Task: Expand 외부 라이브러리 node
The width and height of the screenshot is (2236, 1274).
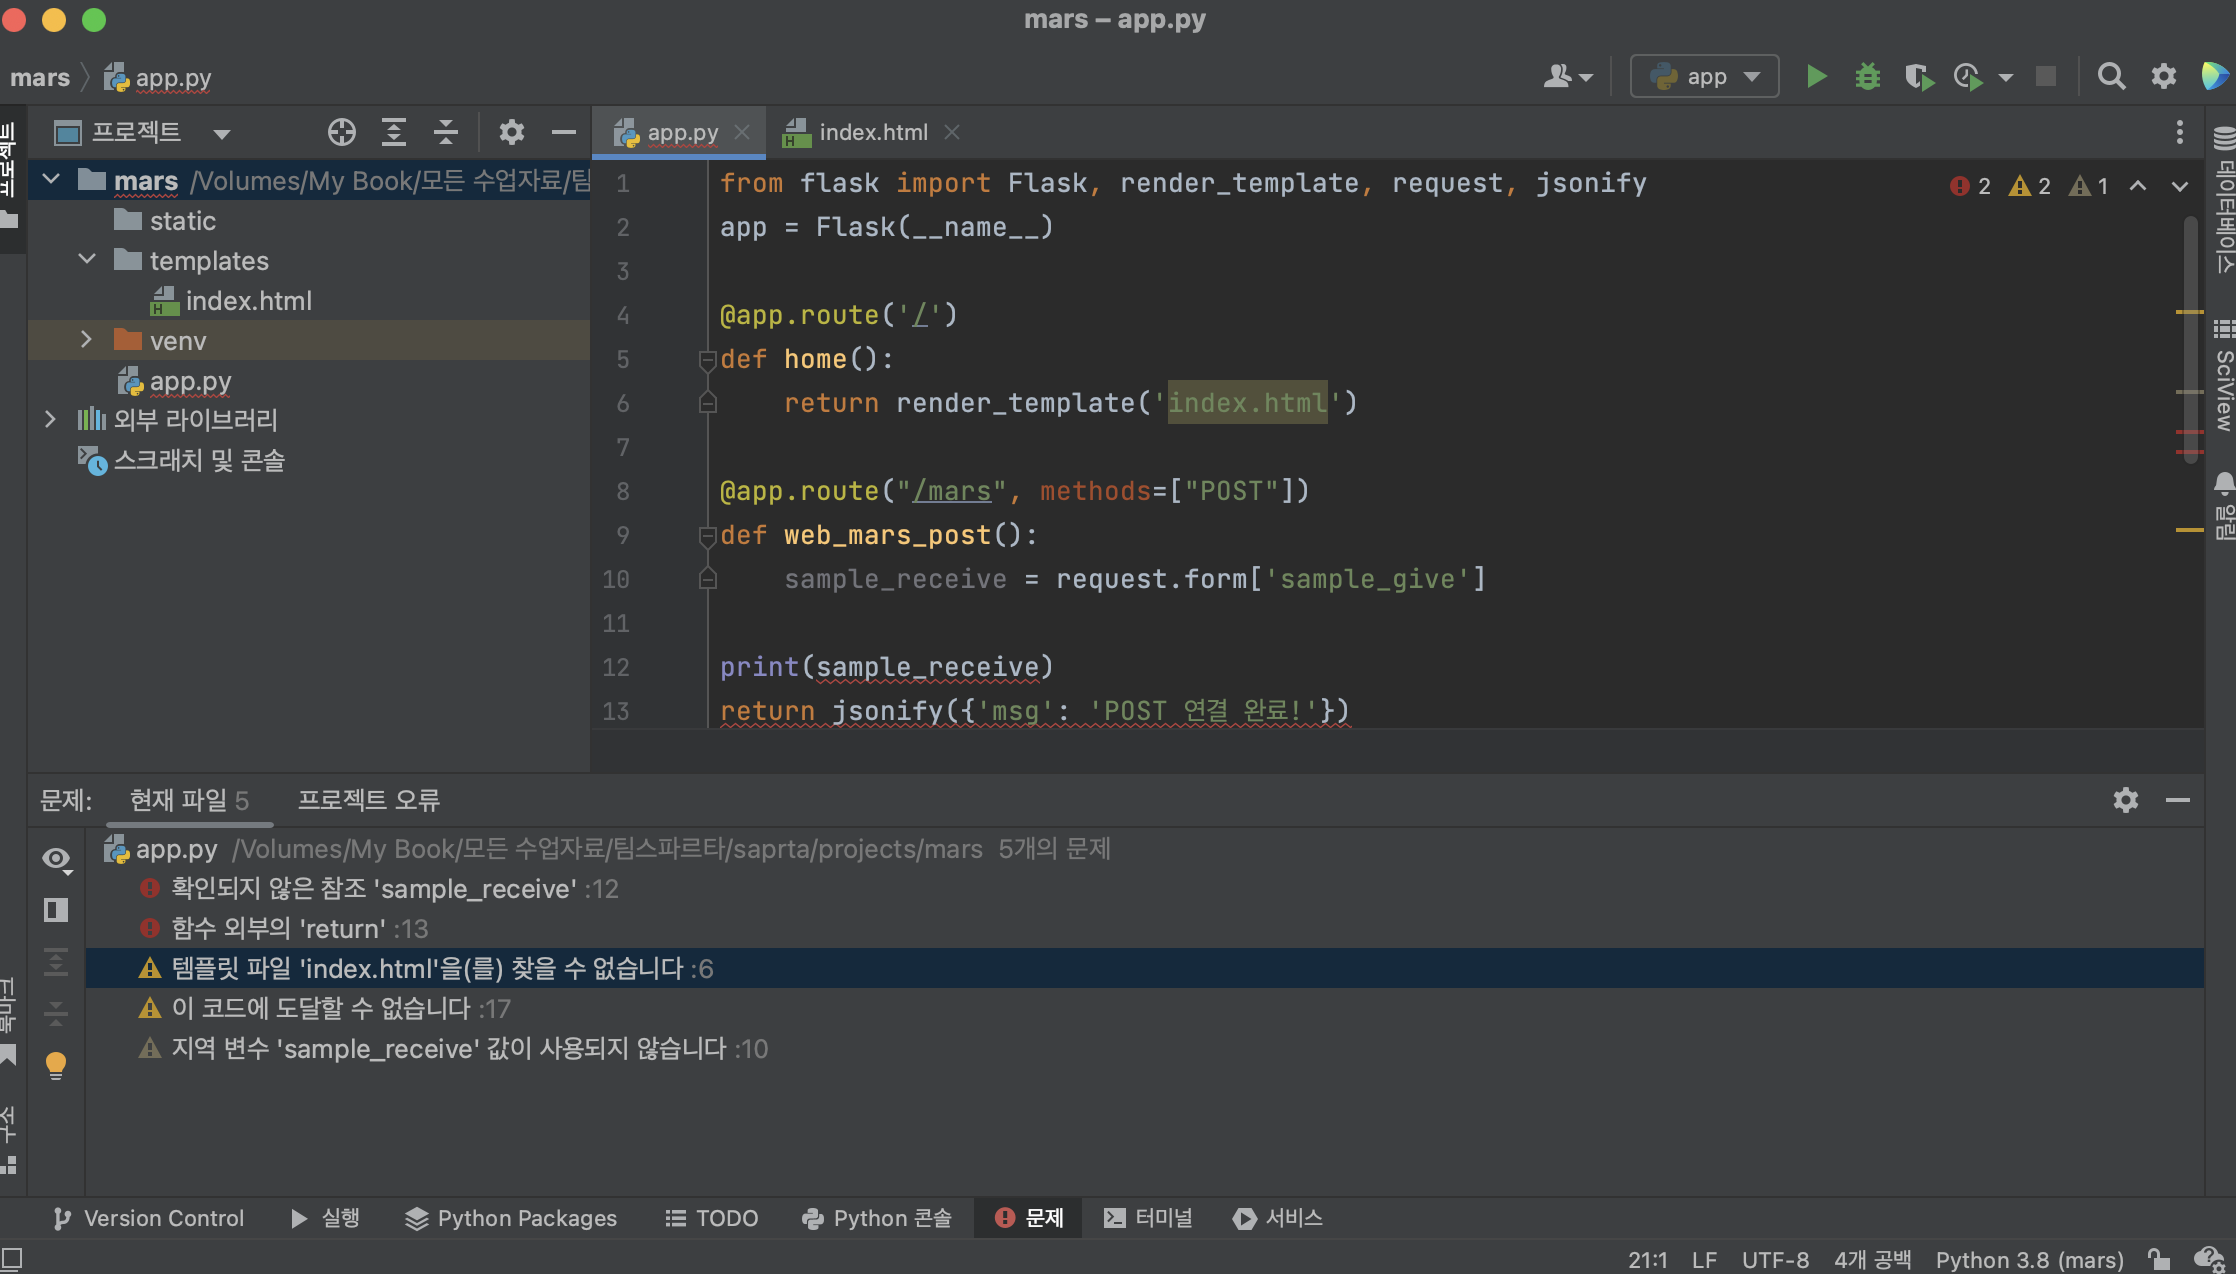Action: [50, 419]
